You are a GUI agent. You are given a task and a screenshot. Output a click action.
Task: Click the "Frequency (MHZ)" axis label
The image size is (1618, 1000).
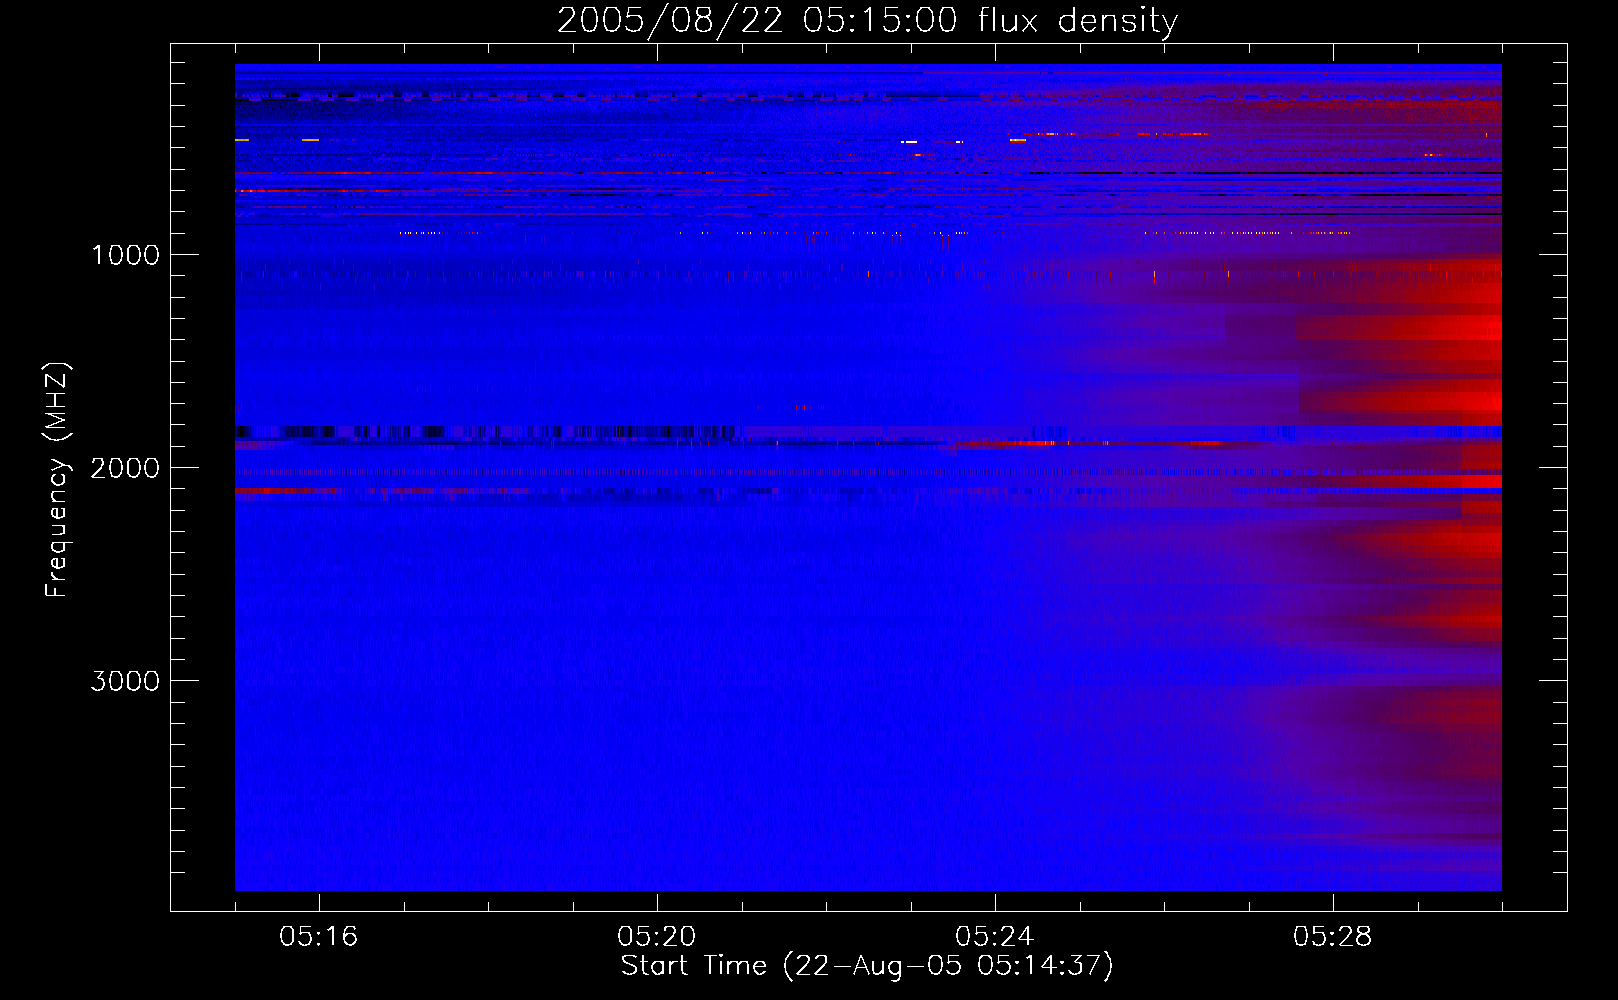coord(57,480)
